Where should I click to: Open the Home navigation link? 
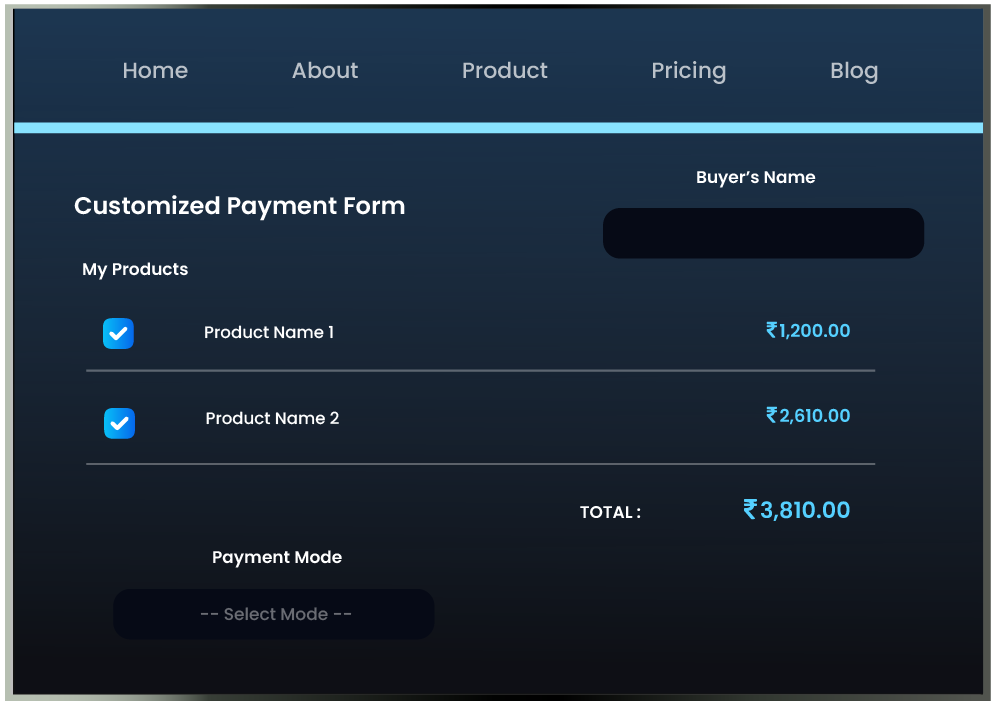pos(155,71)
